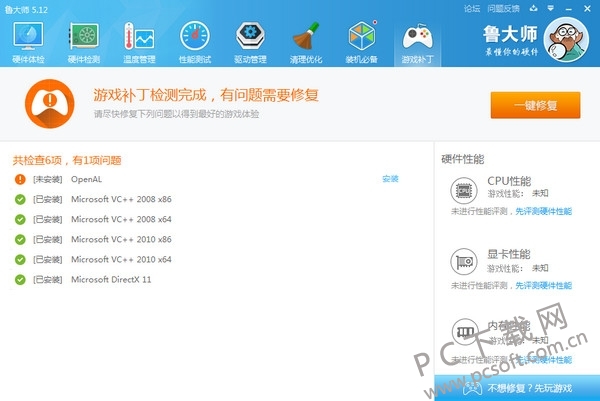Click the large orange gamepad alert icon
Screen dimensions: 600x401
click(49, 104)
